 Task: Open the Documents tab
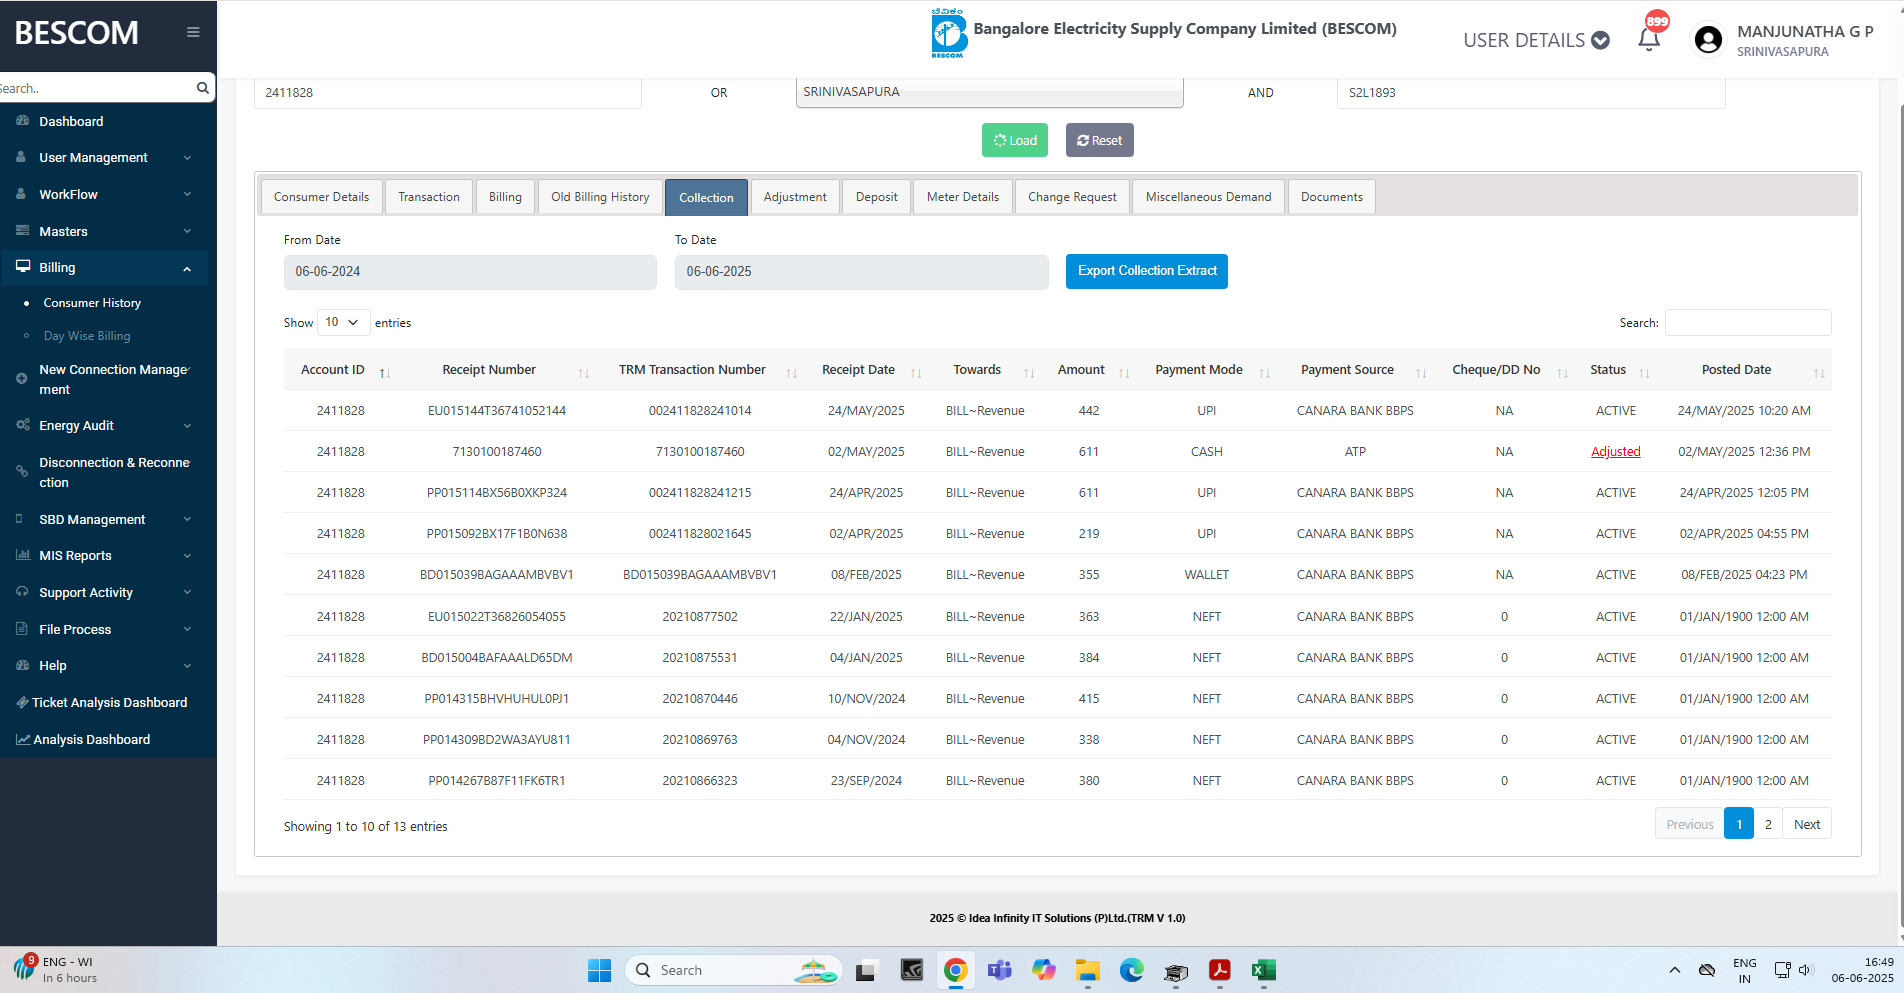(x=1331, y=197)
